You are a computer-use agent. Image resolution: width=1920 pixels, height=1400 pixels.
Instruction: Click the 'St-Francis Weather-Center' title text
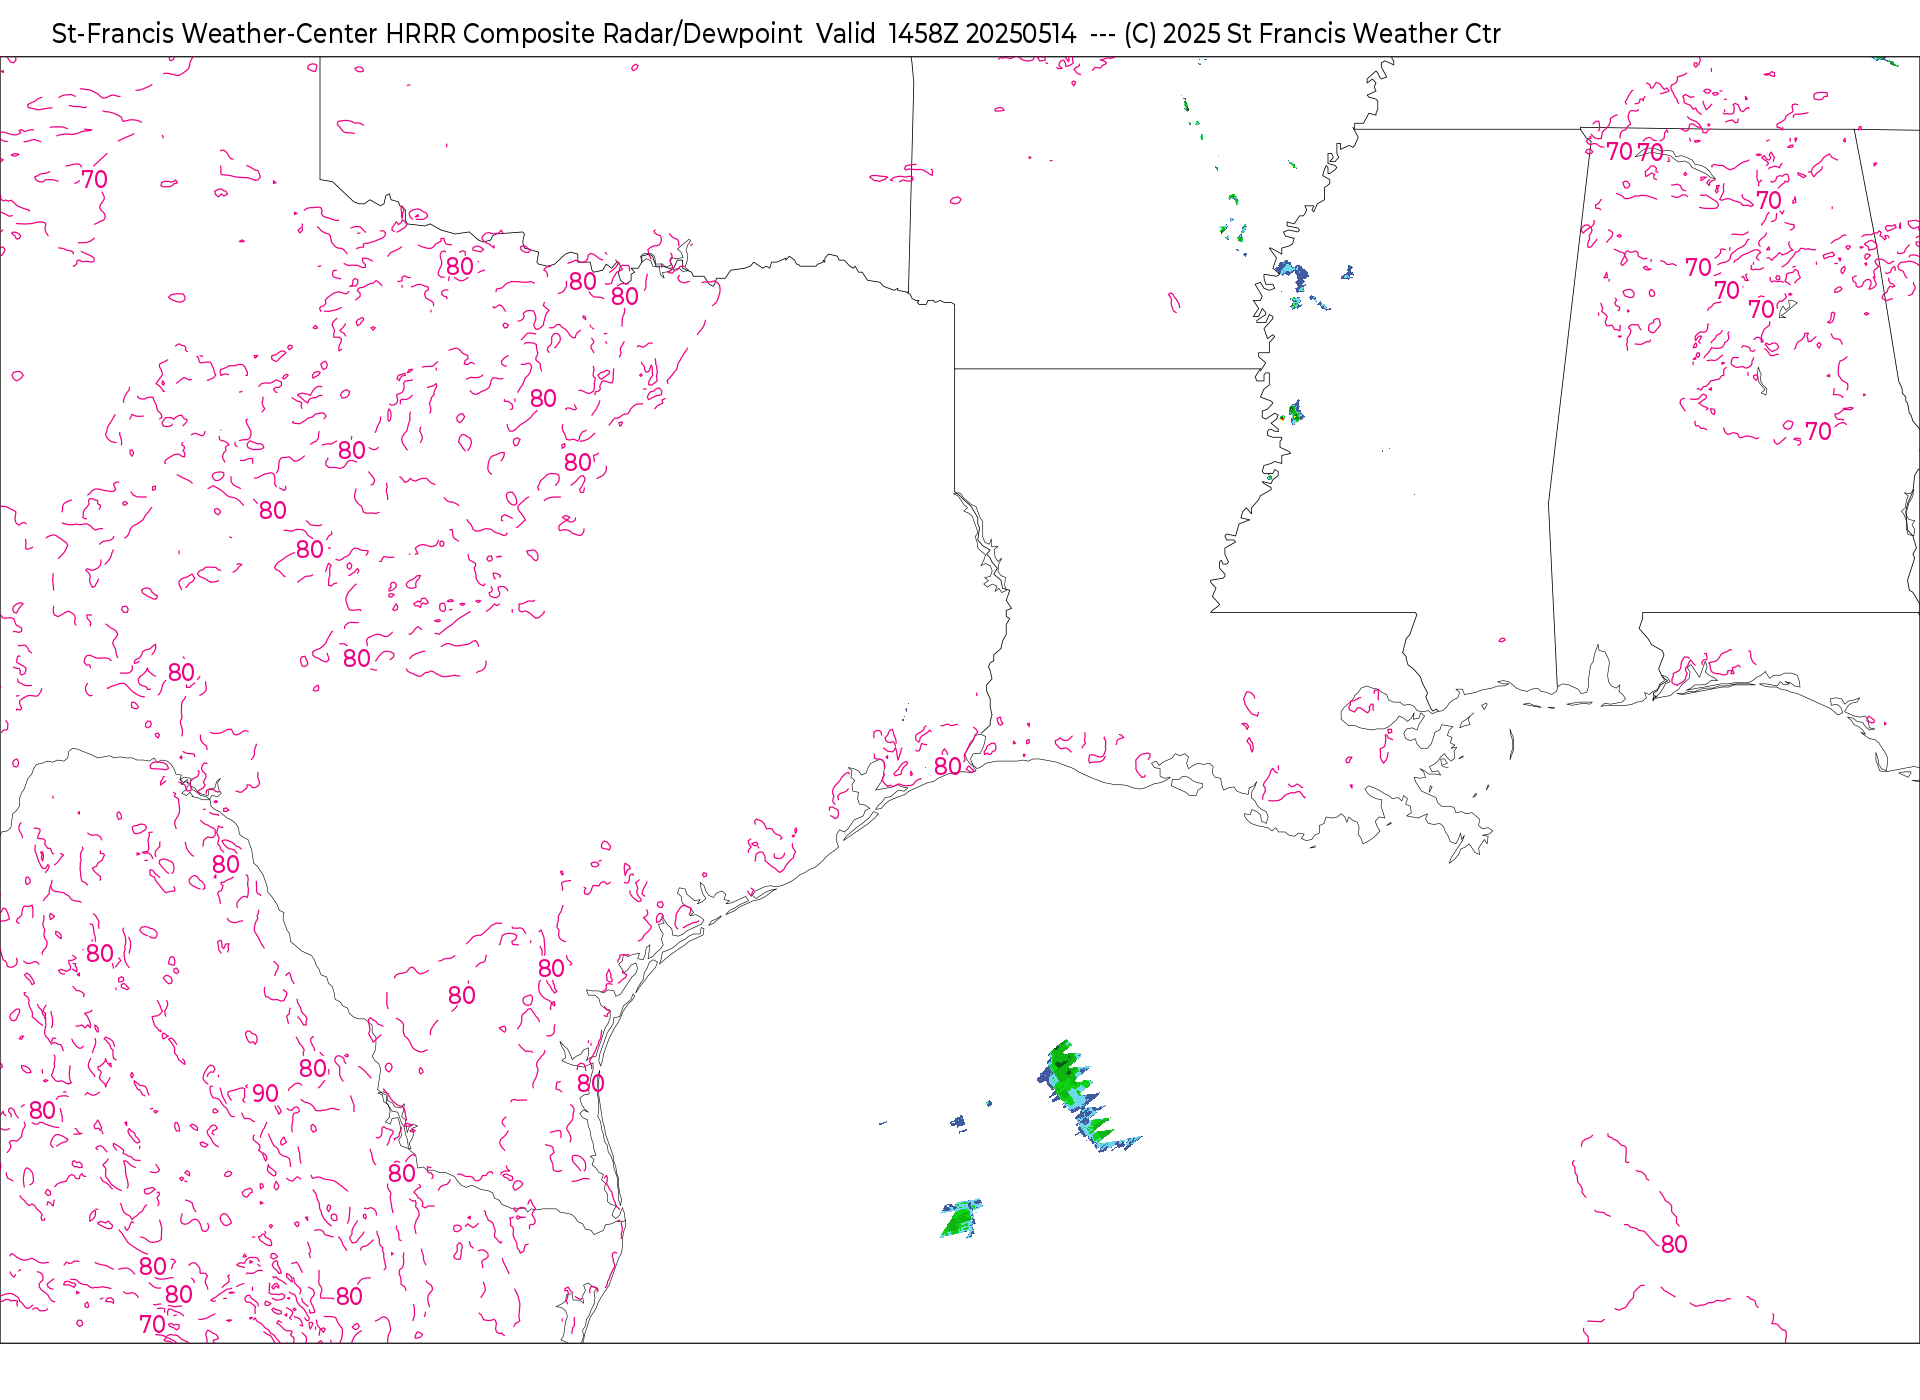coord(215,34)
